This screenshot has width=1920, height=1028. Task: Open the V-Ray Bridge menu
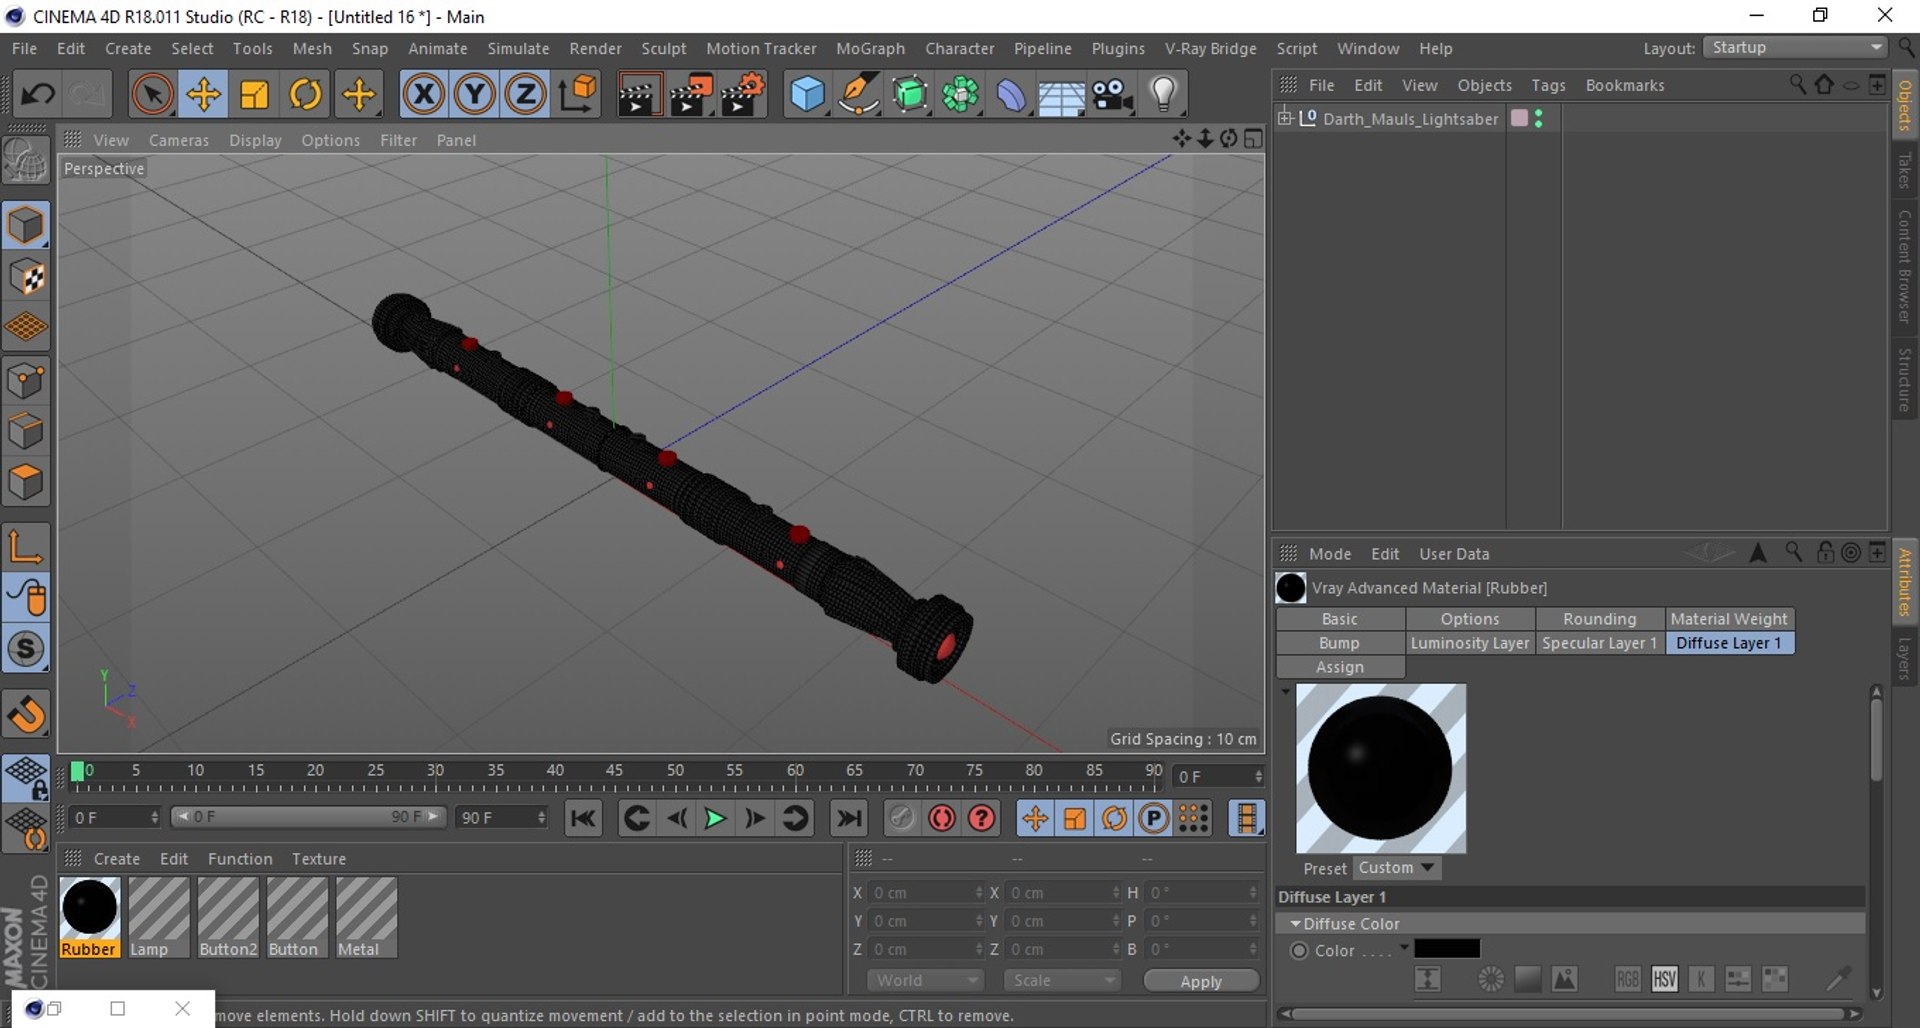coord(1210,48)
